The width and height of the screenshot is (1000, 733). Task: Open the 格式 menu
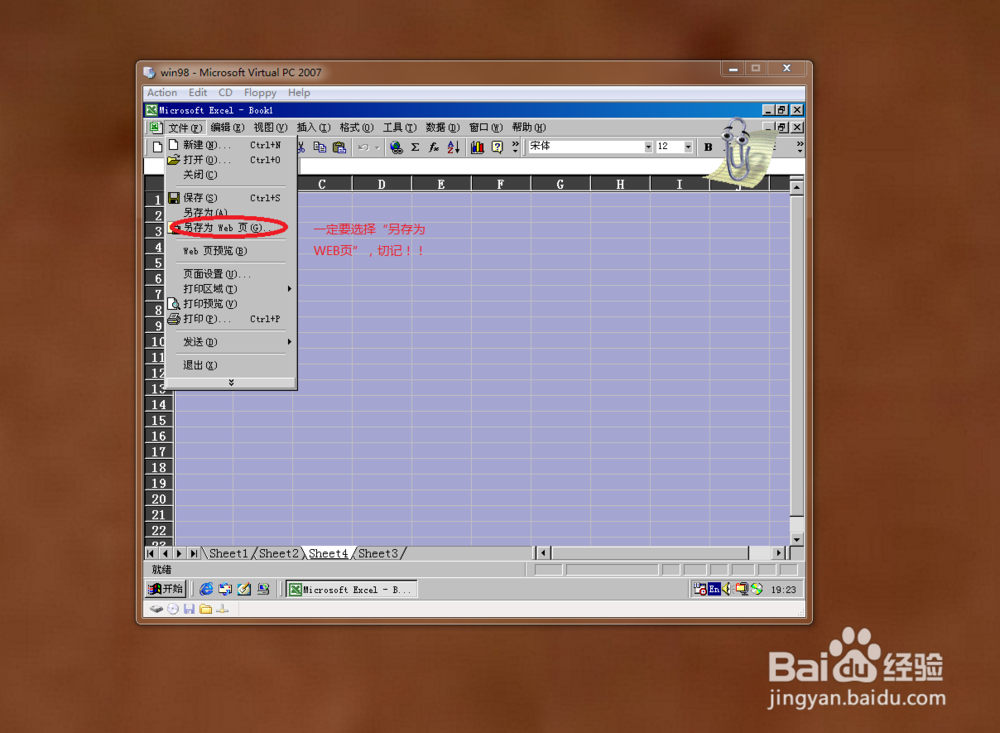(357, 127)
